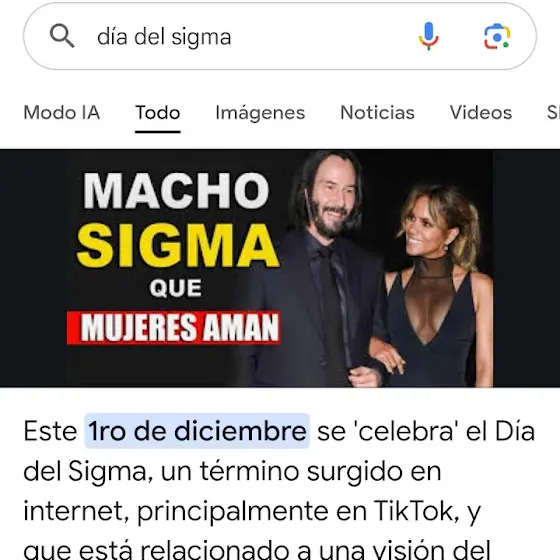The height and width of the screenshot is (560, 560).
Task: Switch to the Videos tab
Action: click(x=481, y=113)
